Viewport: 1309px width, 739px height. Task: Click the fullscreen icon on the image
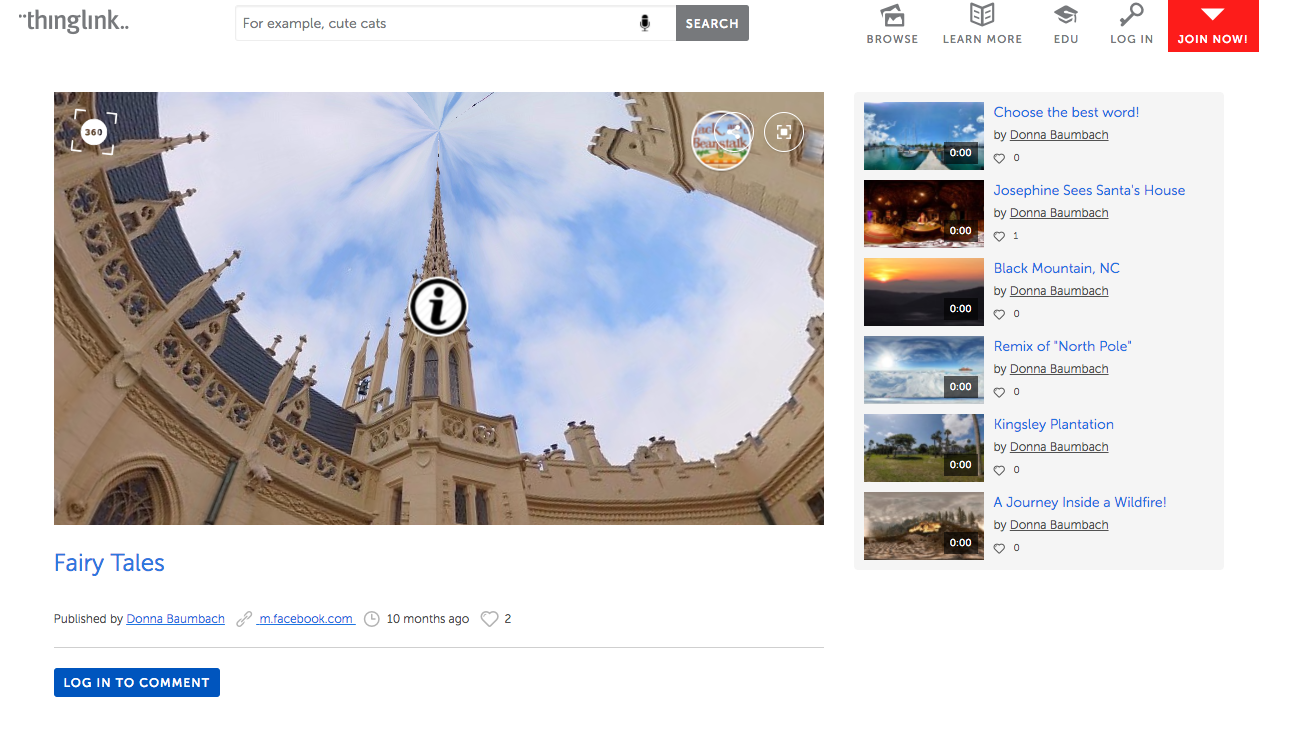click(x=784, y=132)
